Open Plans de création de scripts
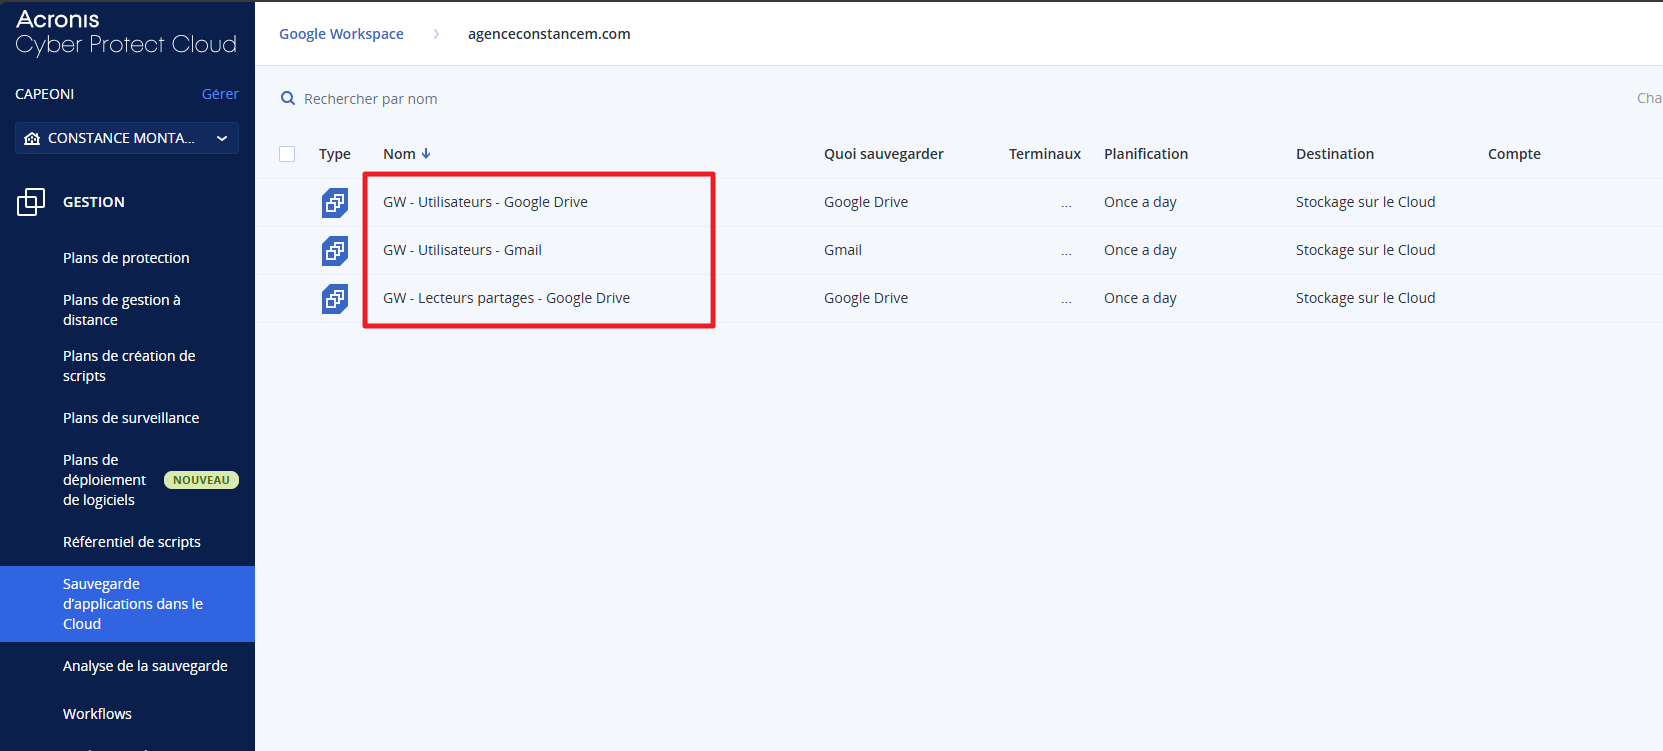The image size is (1663, 751). click(129, 366)
